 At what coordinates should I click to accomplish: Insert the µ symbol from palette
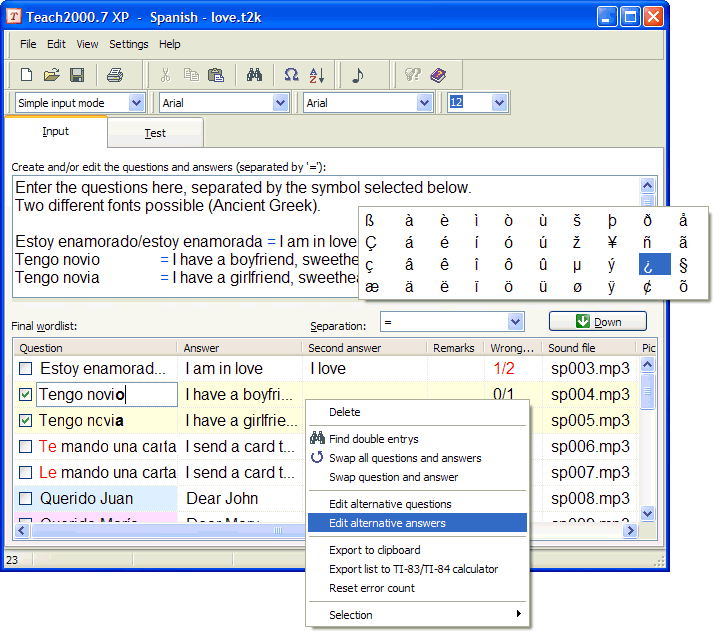coord(577,265)
